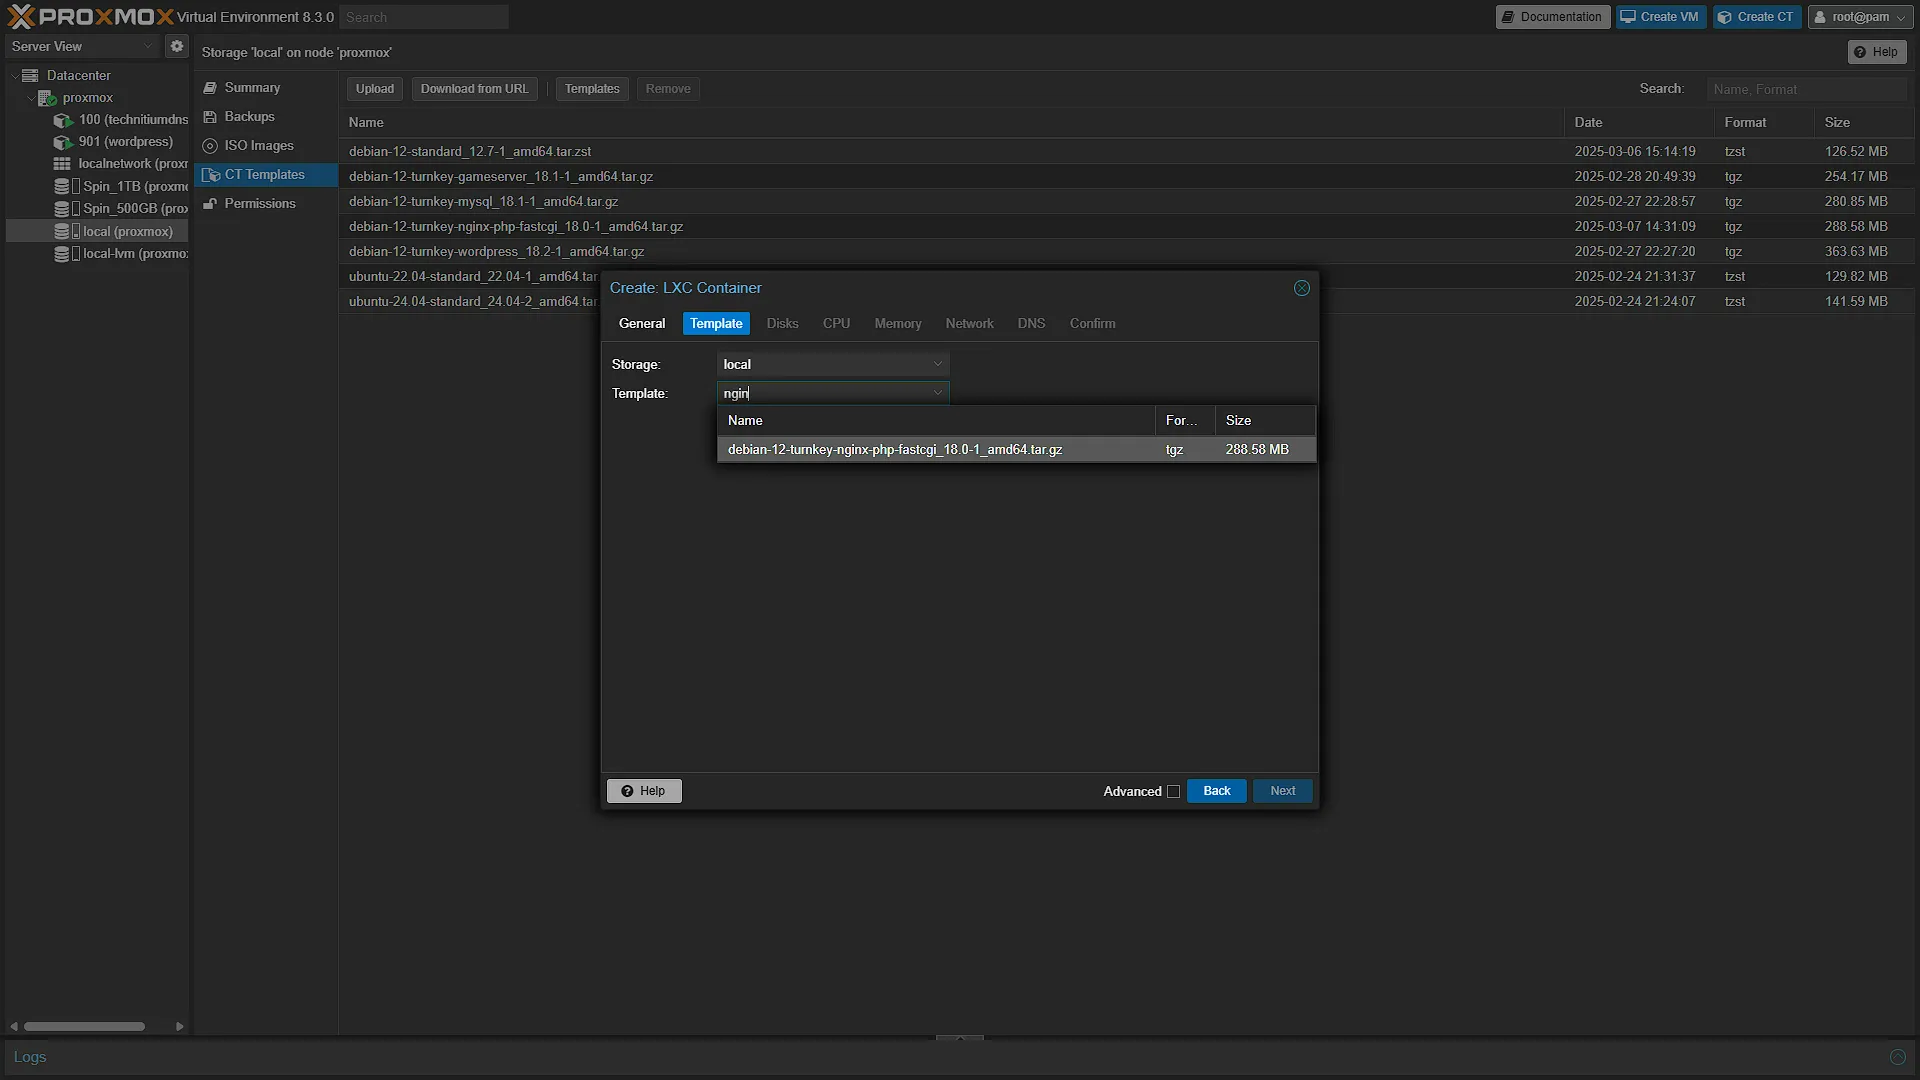Click the Back button in dialog
Screen dimensions: 1920x1080
pyautogui.click(x=1217, y=791)
